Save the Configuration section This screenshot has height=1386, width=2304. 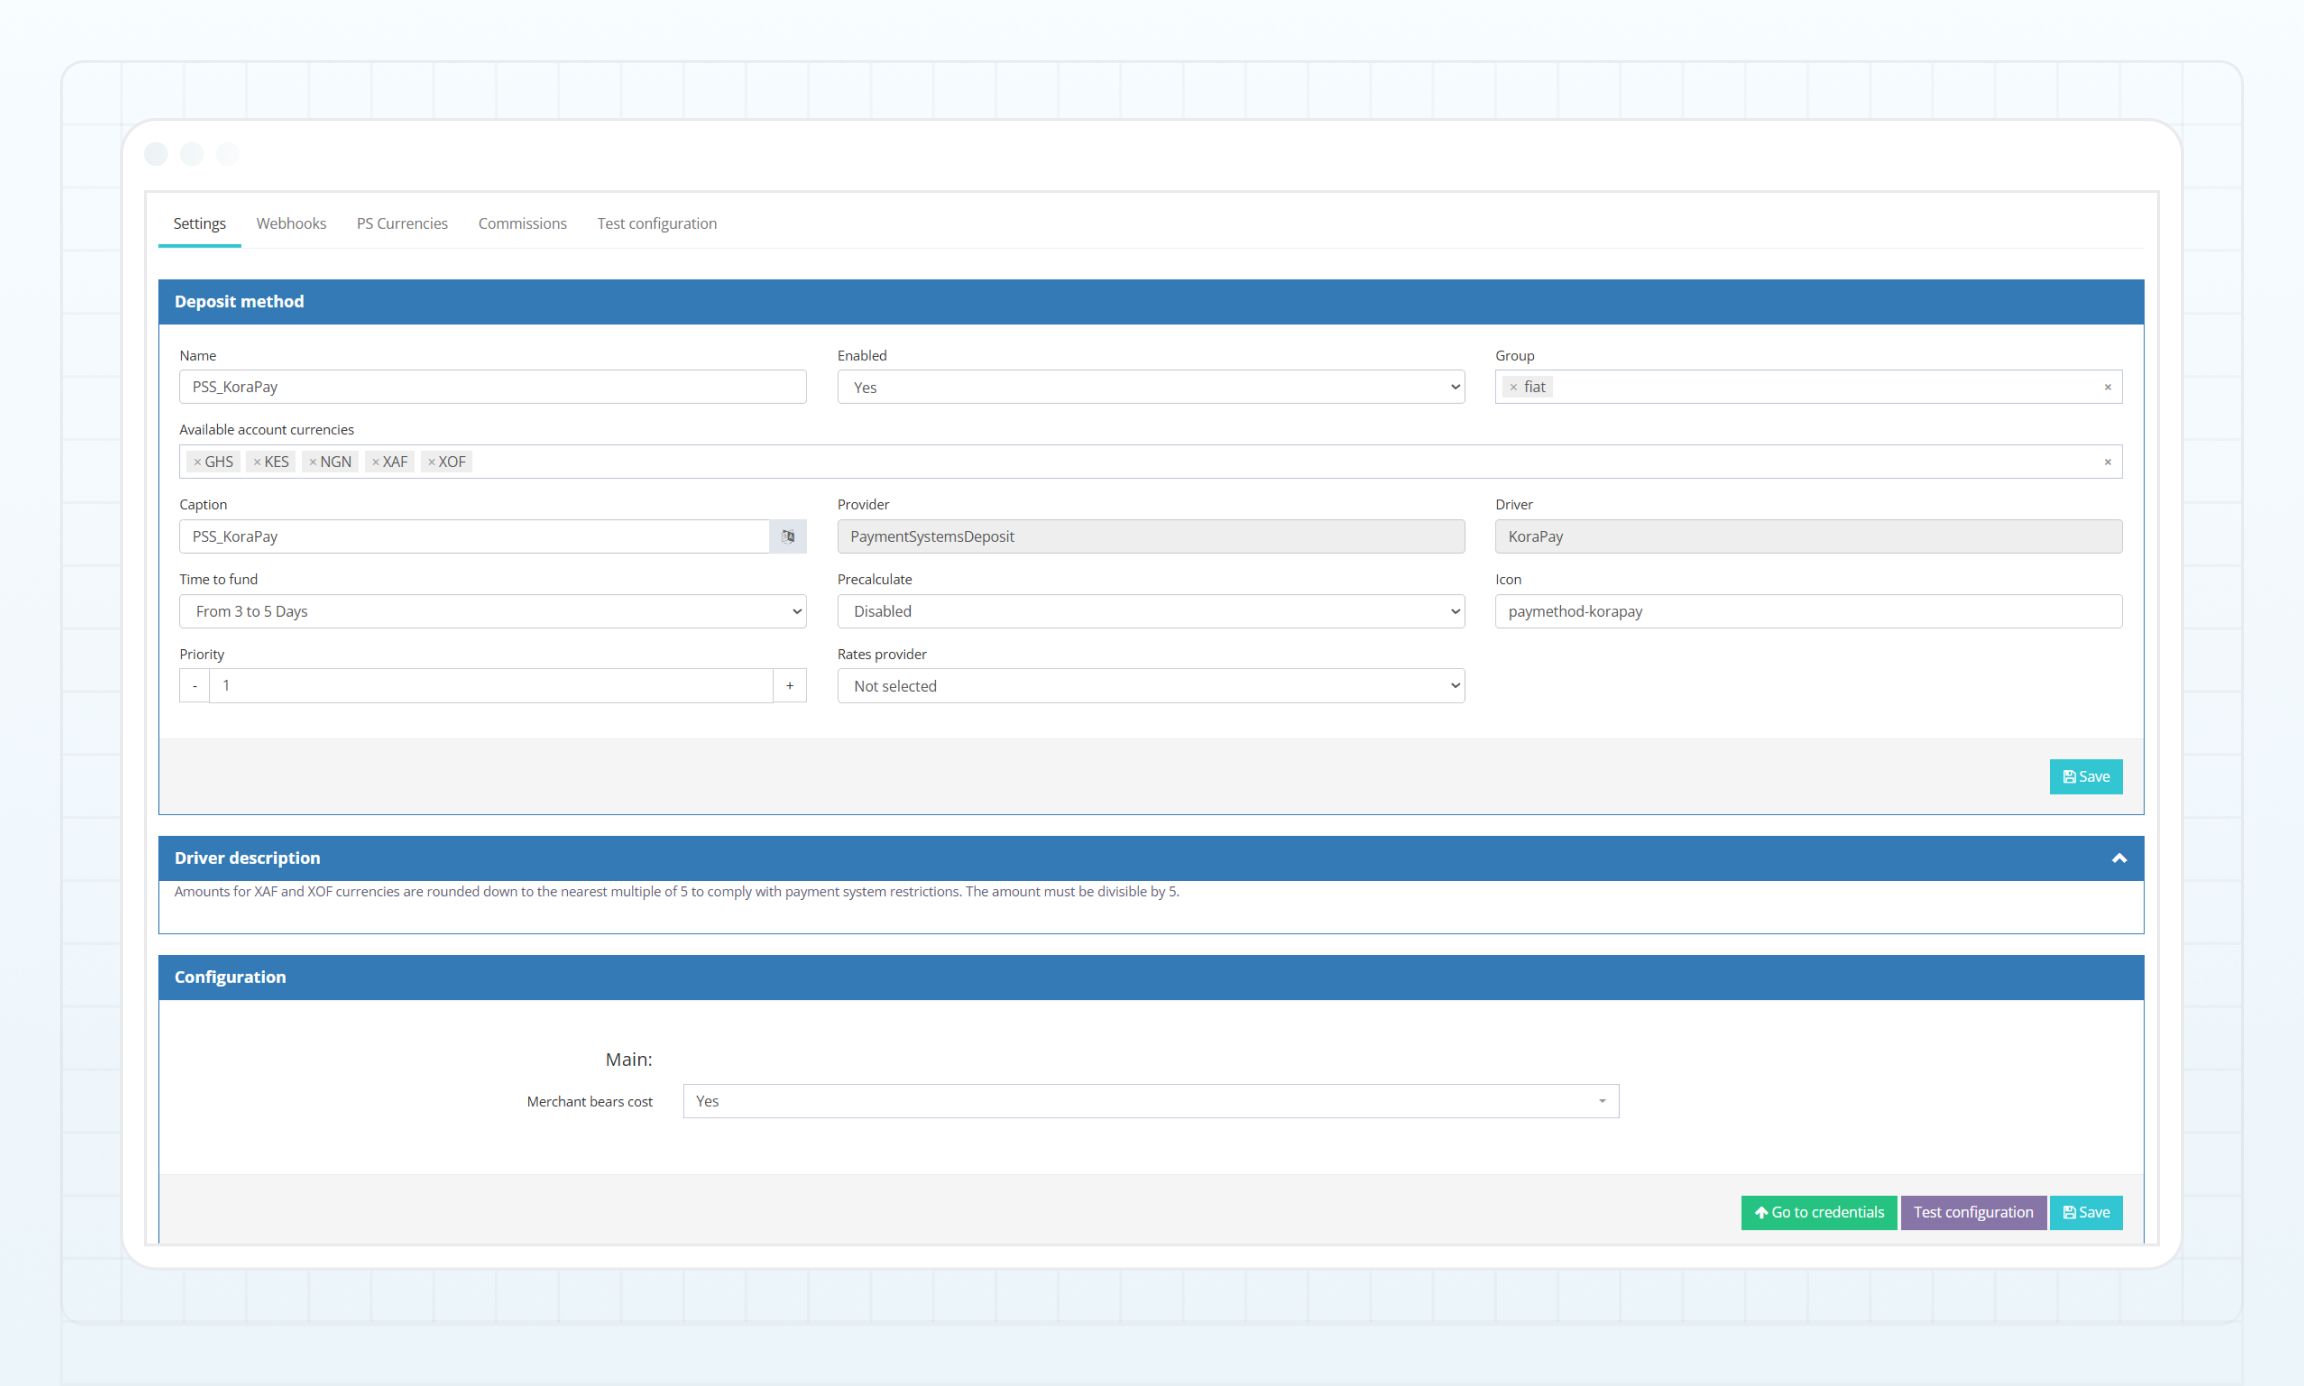(2086, 1212)
